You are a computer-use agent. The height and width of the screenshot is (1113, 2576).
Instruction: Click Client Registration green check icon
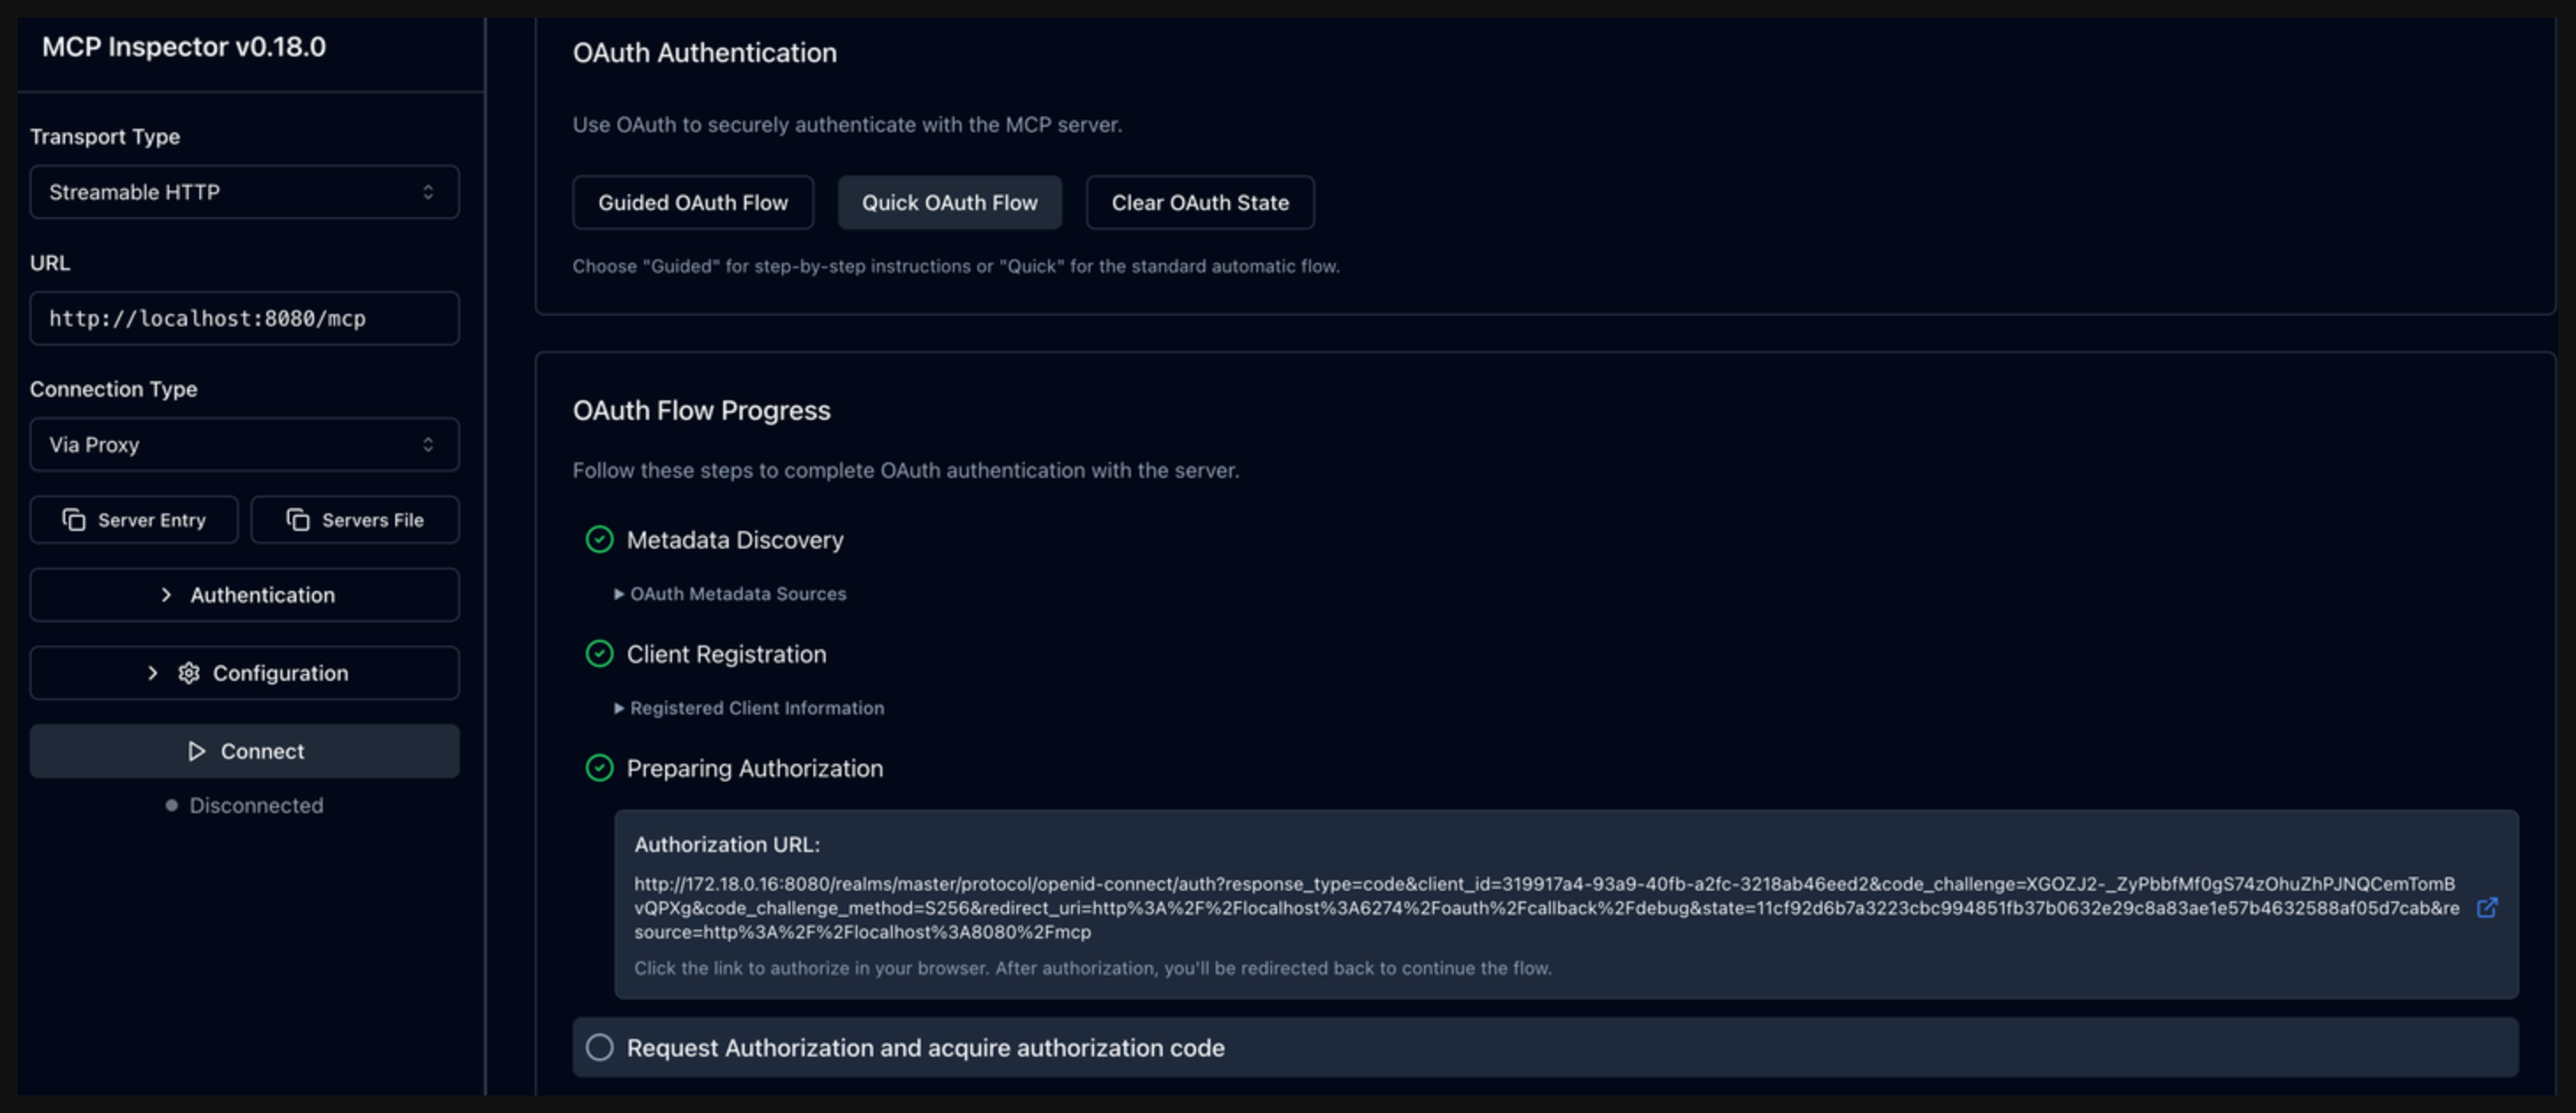click(599, 654)
